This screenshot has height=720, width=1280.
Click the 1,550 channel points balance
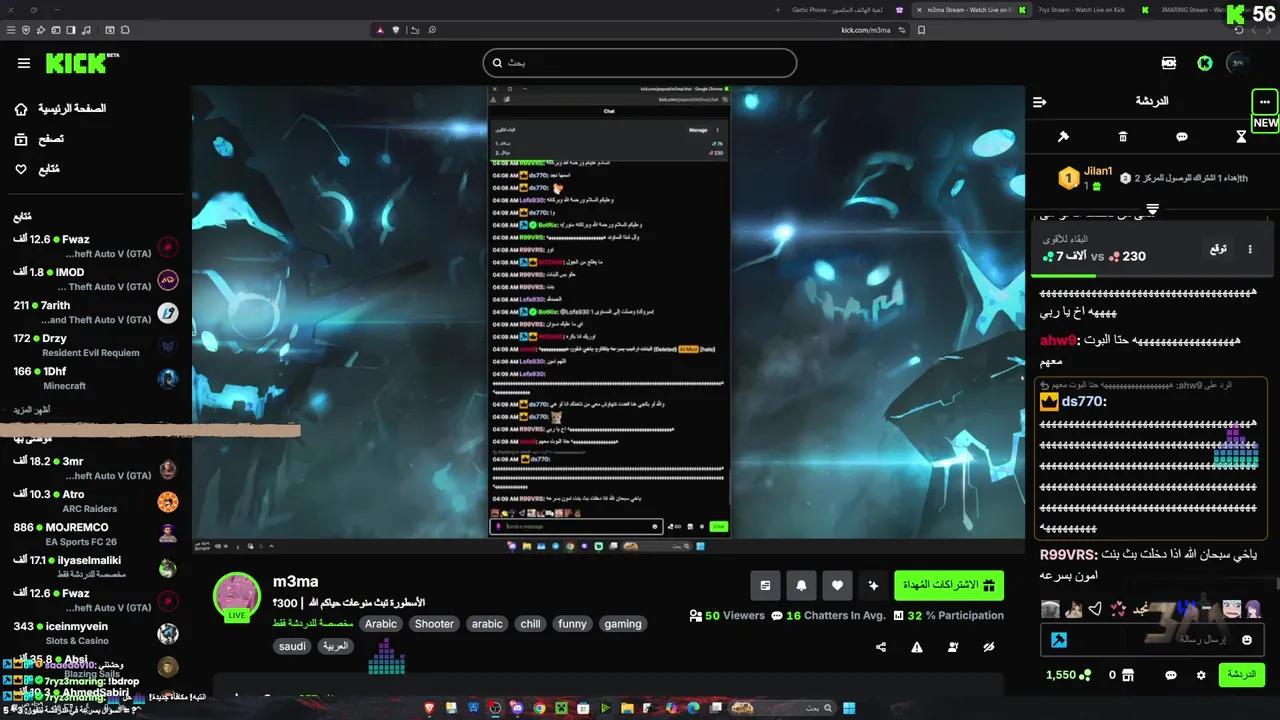pos(1069,675)
